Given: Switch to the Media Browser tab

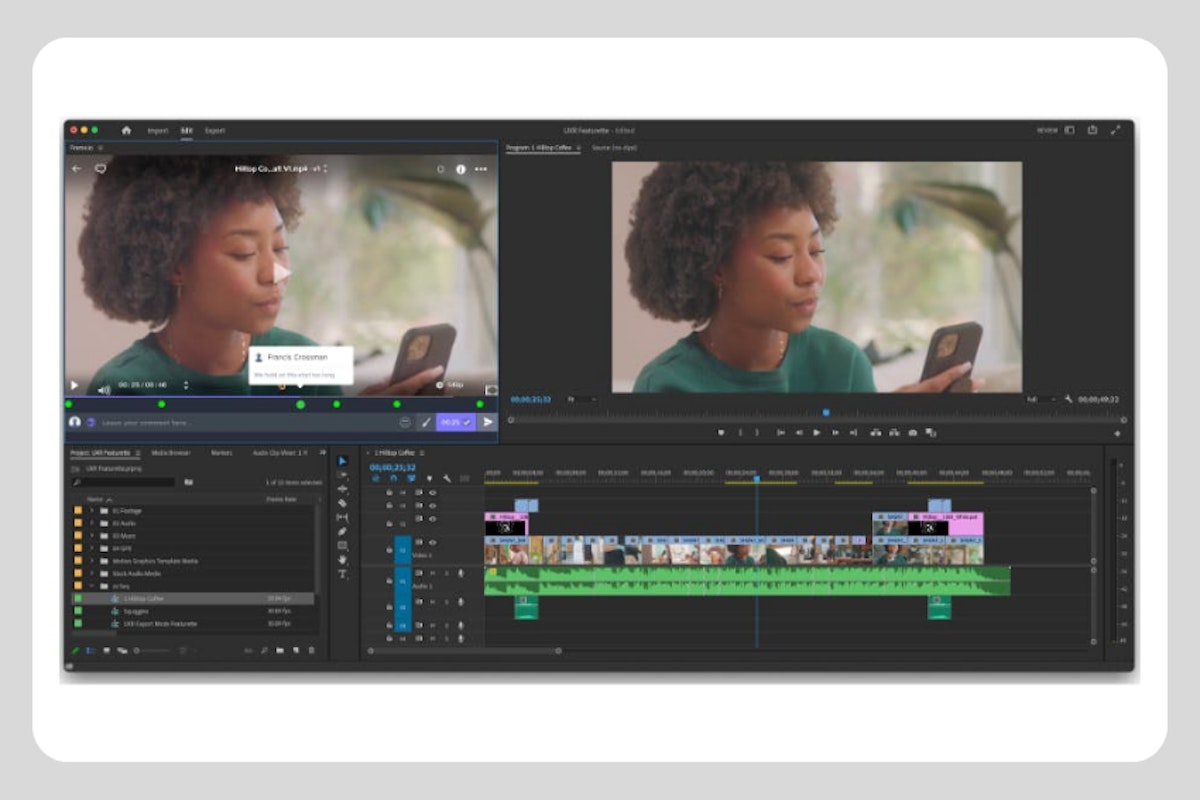Looking at the screenshot, I should pyautogui.click(x=171, y=453).
